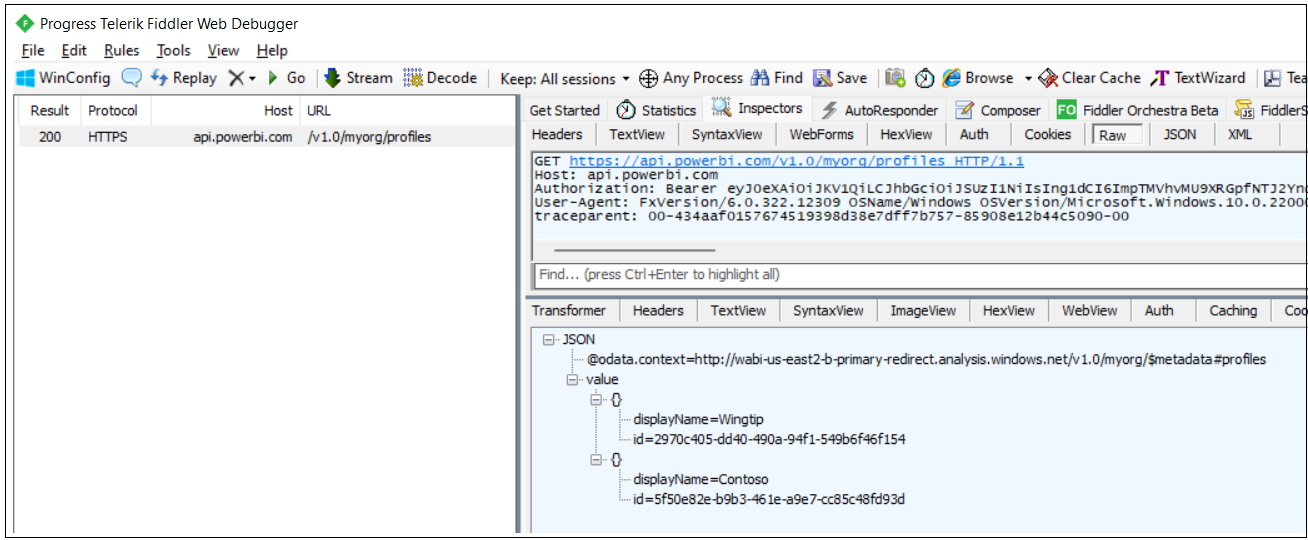The width and height of the screenshot is (1308, 540).
Task: Switch to the Inspectors tab
Action: tap(758, 108)
